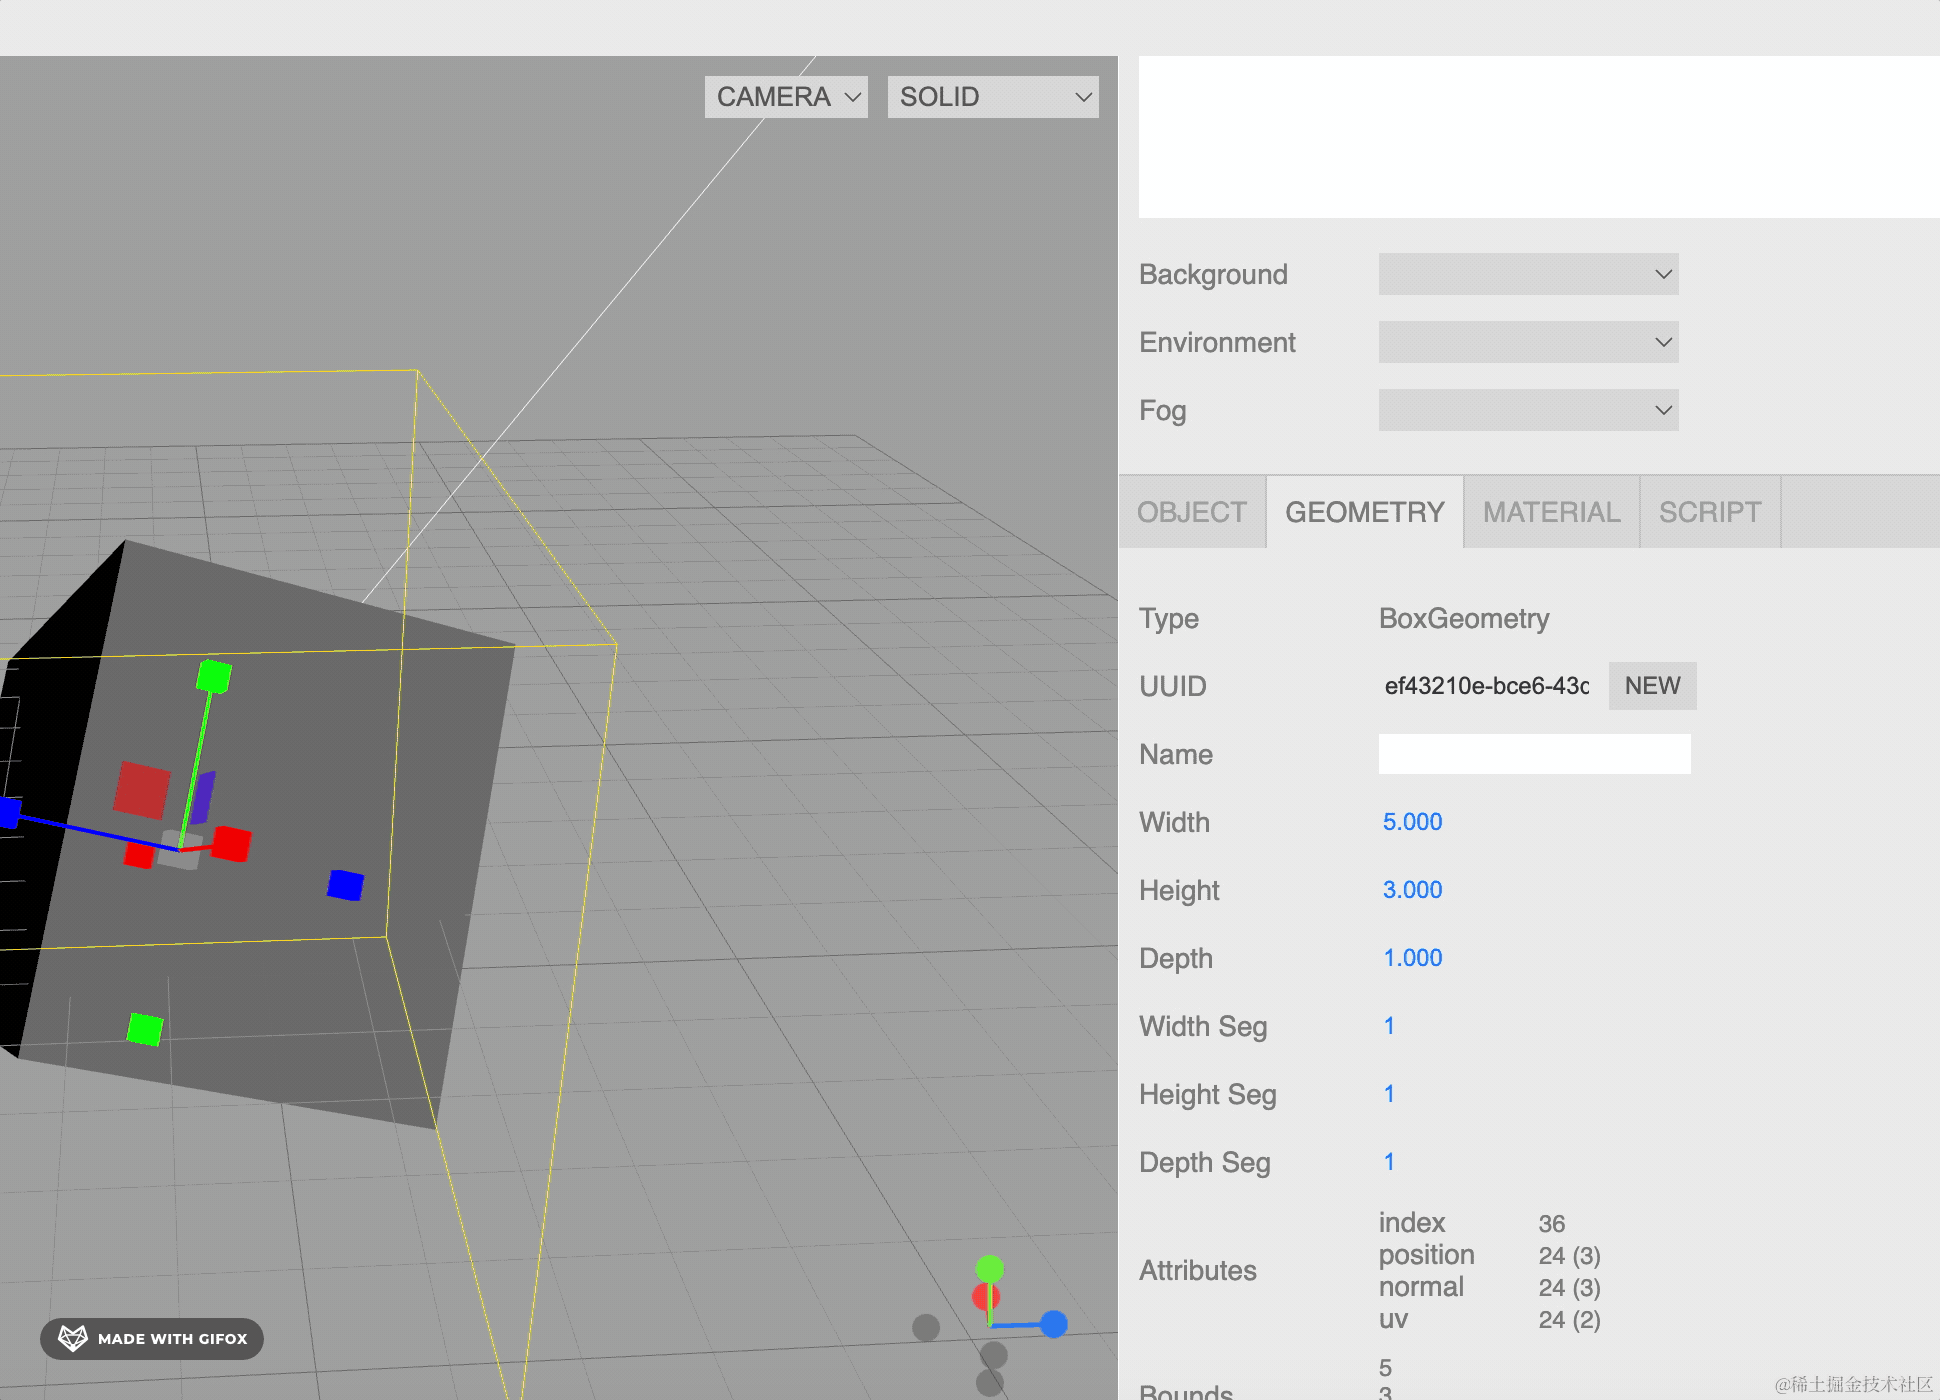Click the lone blue handle square on box face
The height and width of the screenshot is (1400, 1940).
coord(346,885)
